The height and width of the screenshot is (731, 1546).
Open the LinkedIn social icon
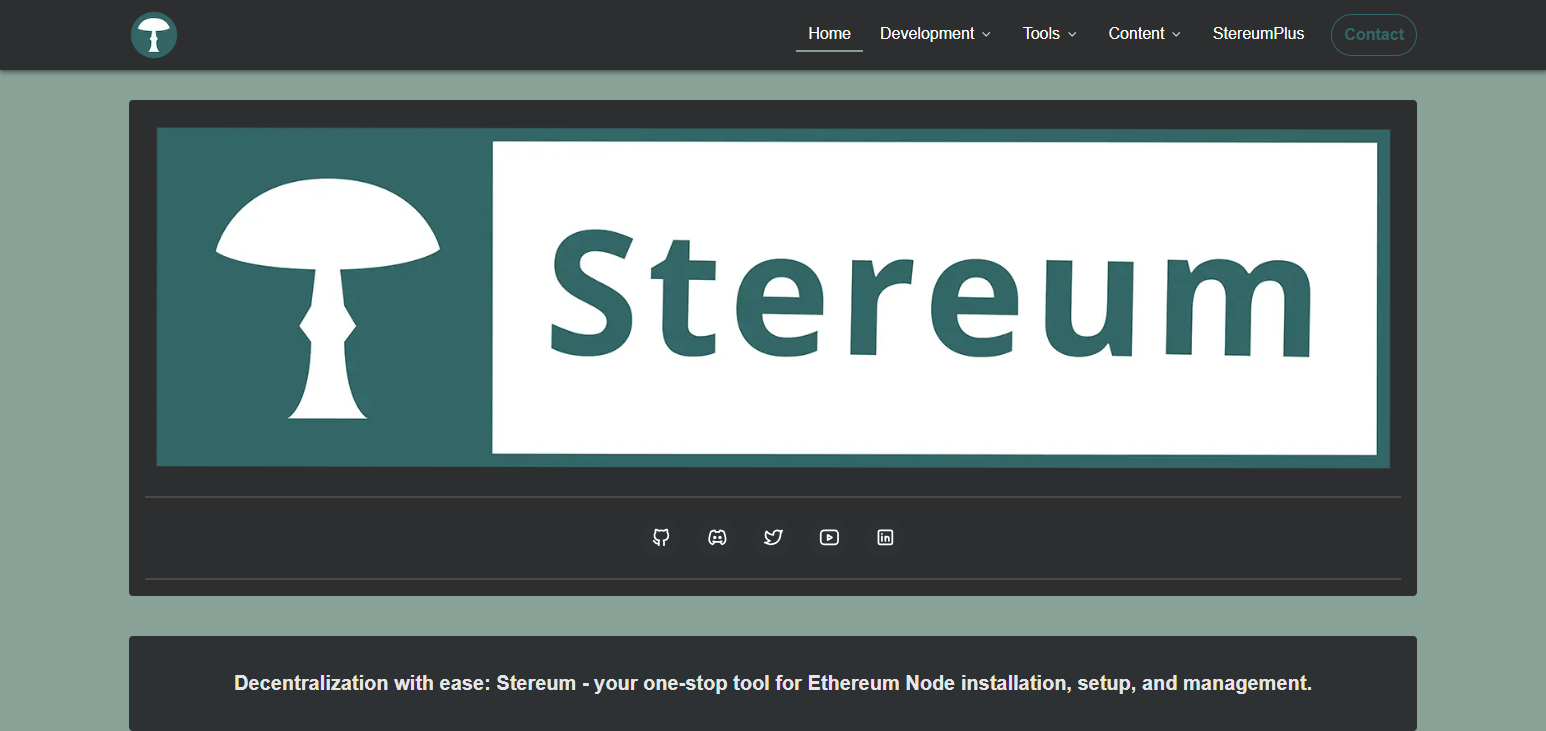[x=885, y=537]
